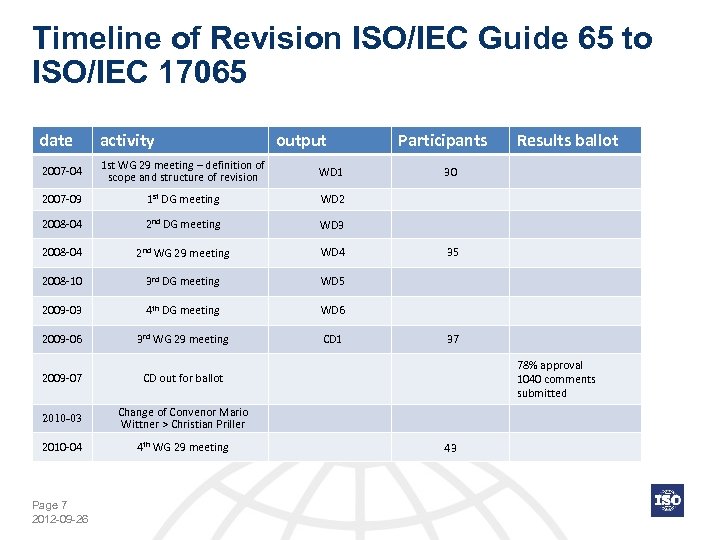This screenshot has width=720, height=540.
Task: Select the '2010-03' date cell
Action: click(62, 418)
